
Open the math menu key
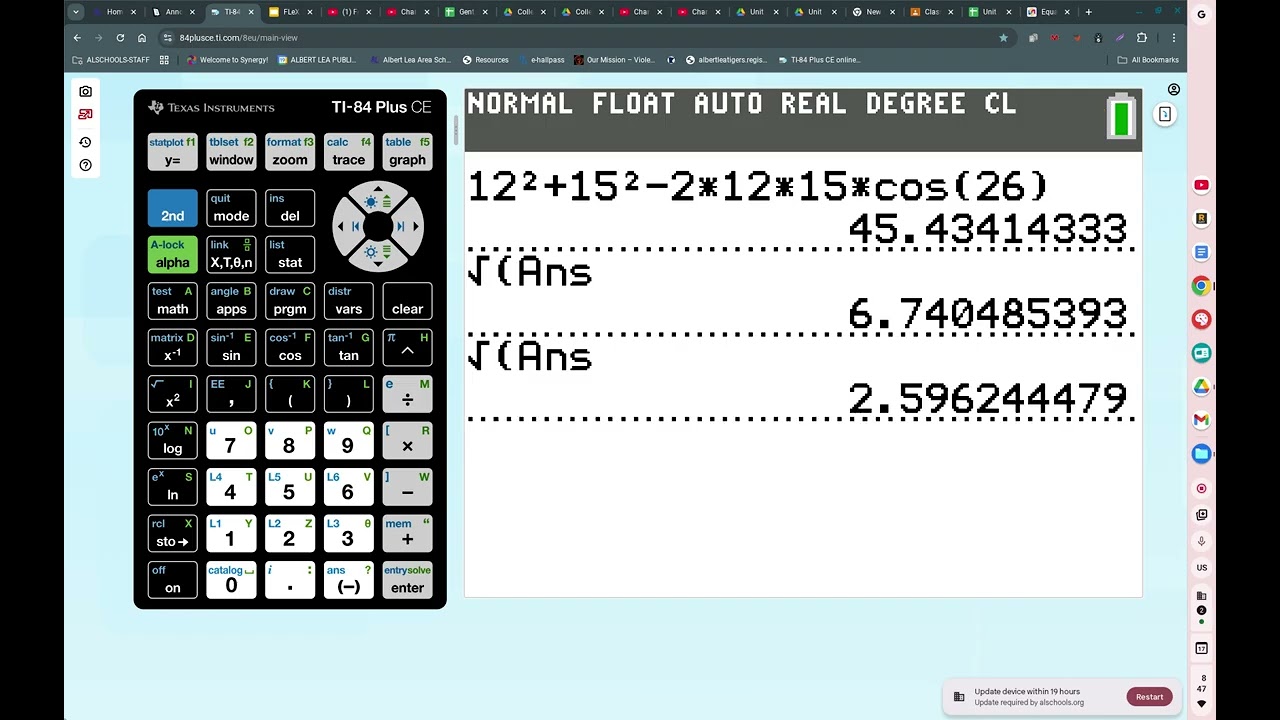click(x=172, y=301)
